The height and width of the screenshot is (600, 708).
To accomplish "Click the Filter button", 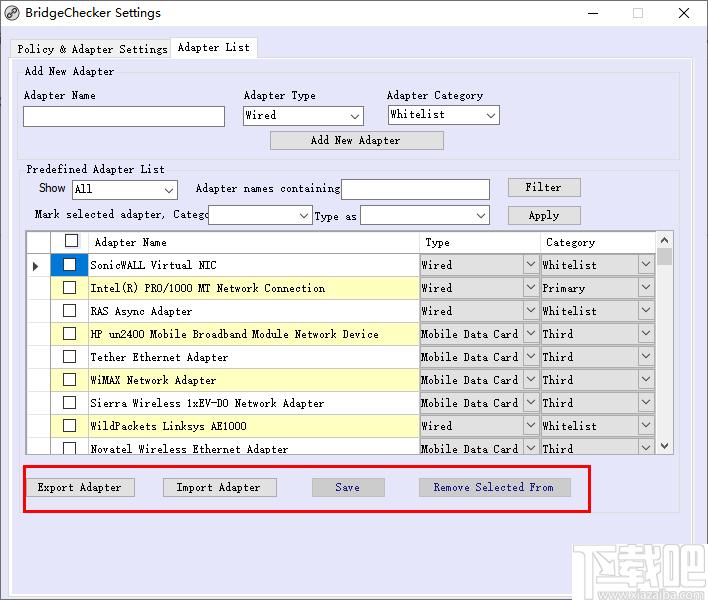I will pos(544,187).
